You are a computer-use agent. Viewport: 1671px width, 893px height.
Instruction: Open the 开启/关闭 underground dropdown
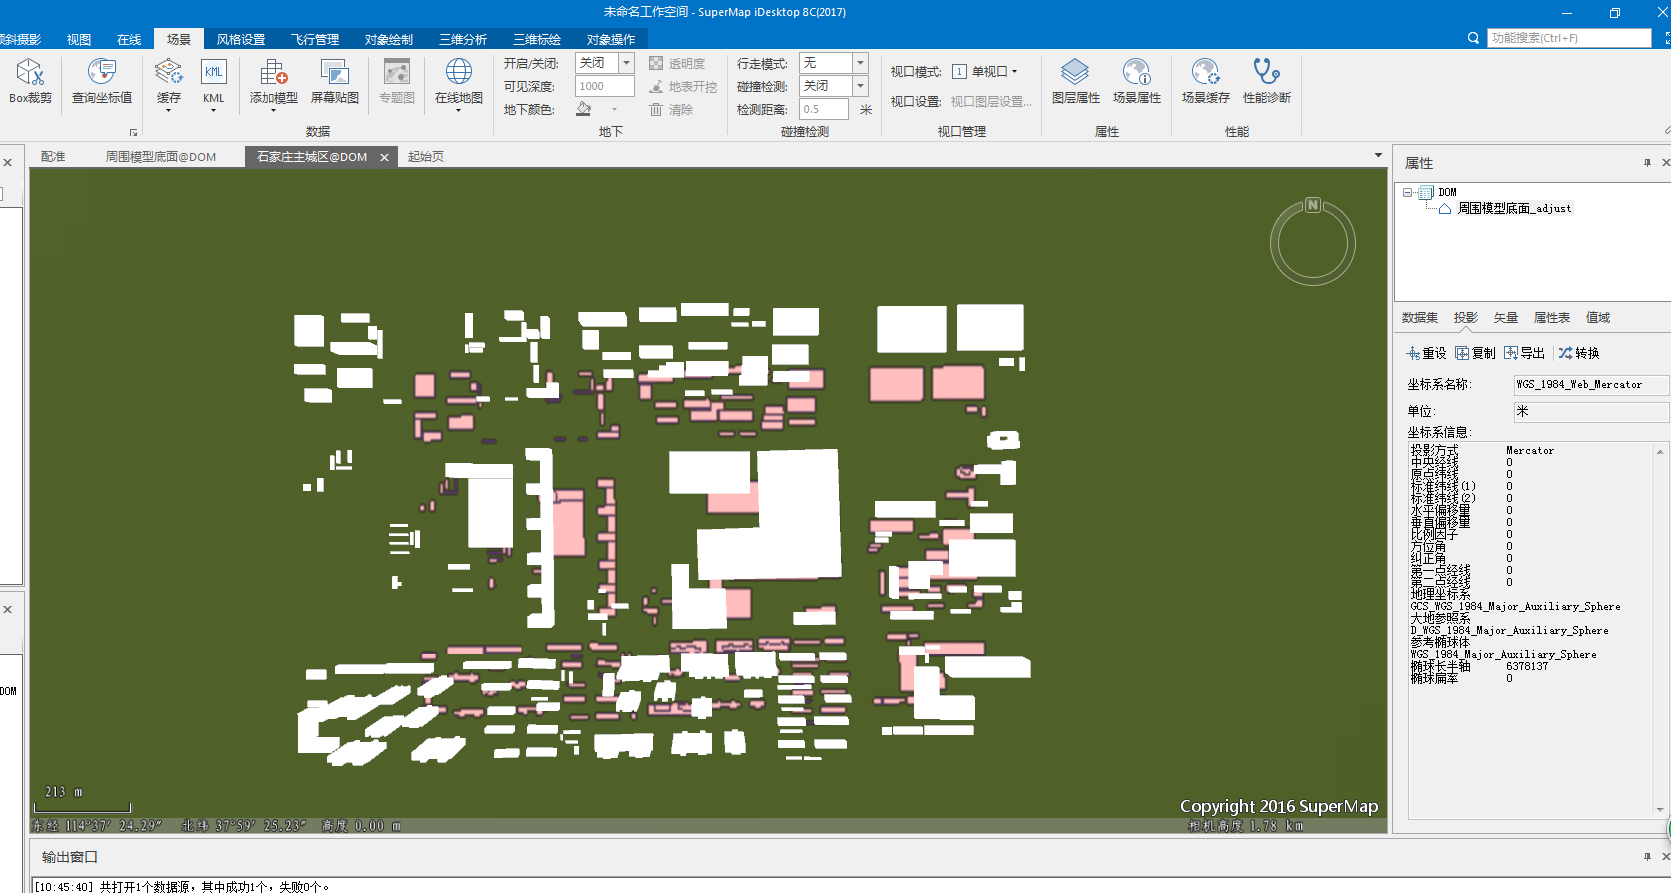(626, 63)
